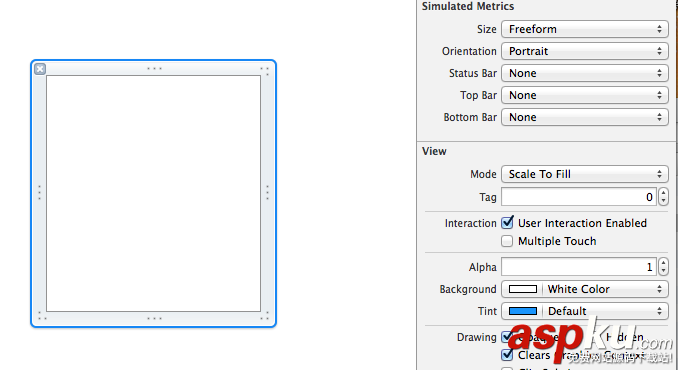Open the Status Bar dropdown
This screenshot has width=678, height=370.
(x=585, y=73)
